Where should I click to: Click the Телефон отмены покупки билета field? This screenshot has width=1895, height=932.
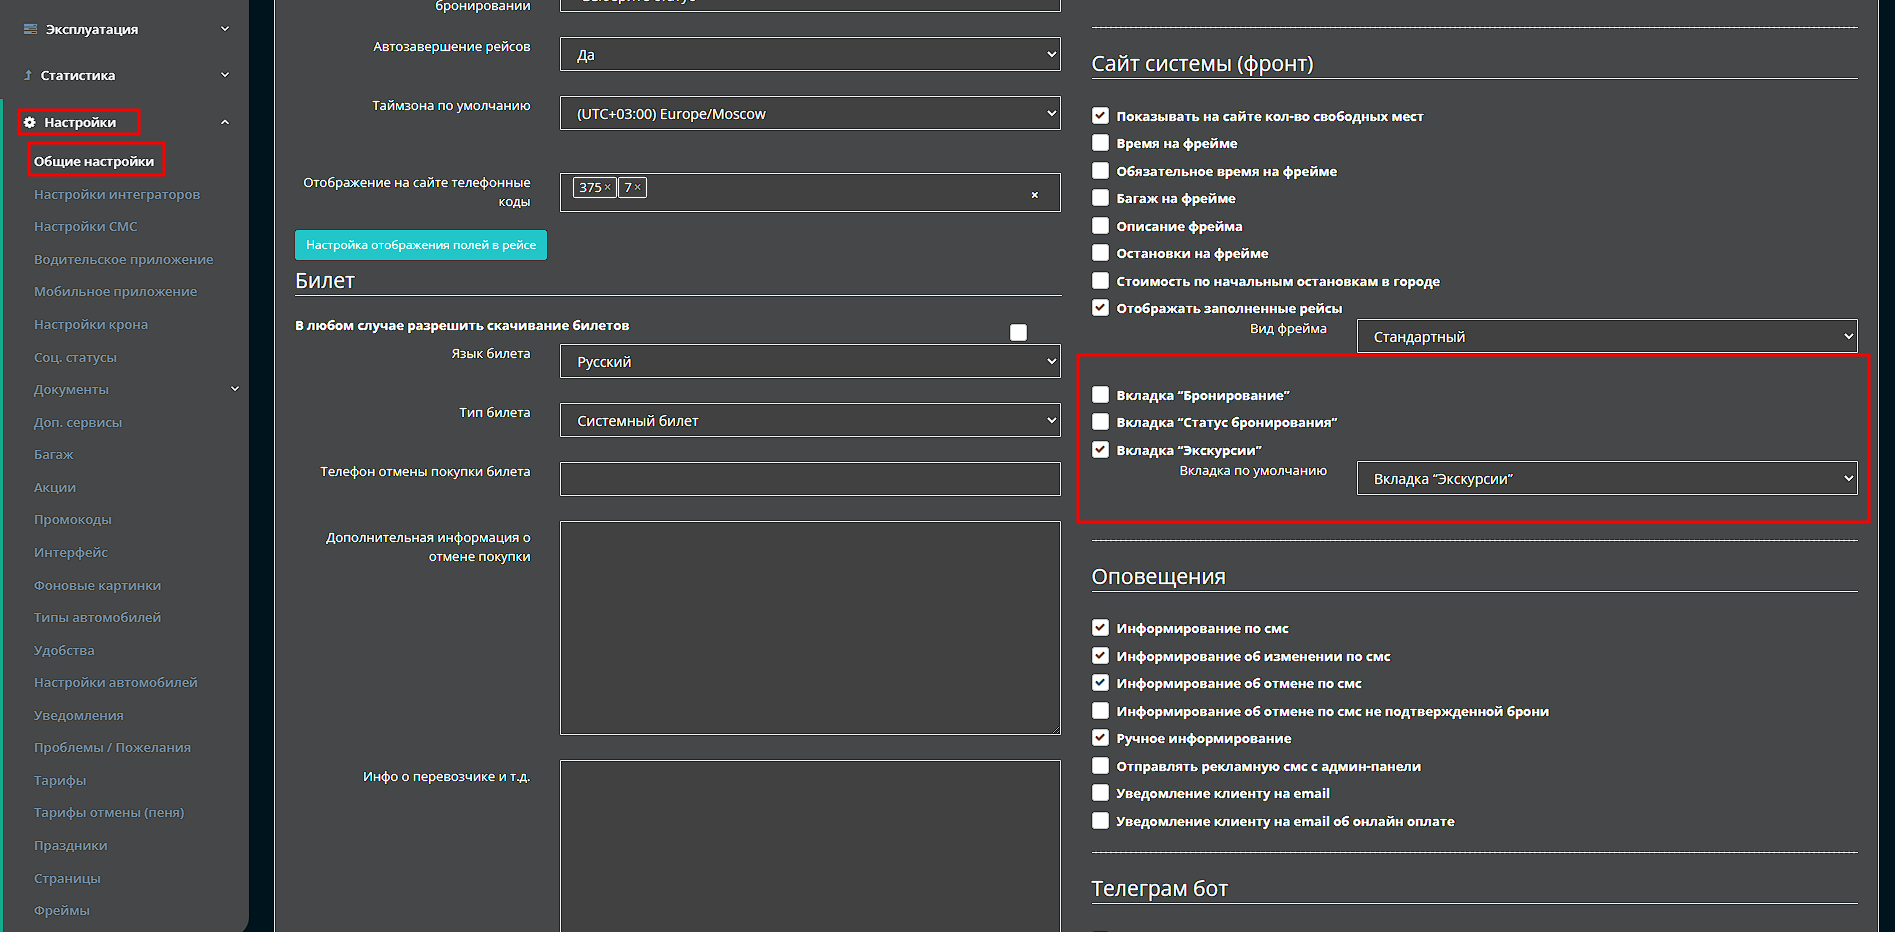tap(809, 479)
